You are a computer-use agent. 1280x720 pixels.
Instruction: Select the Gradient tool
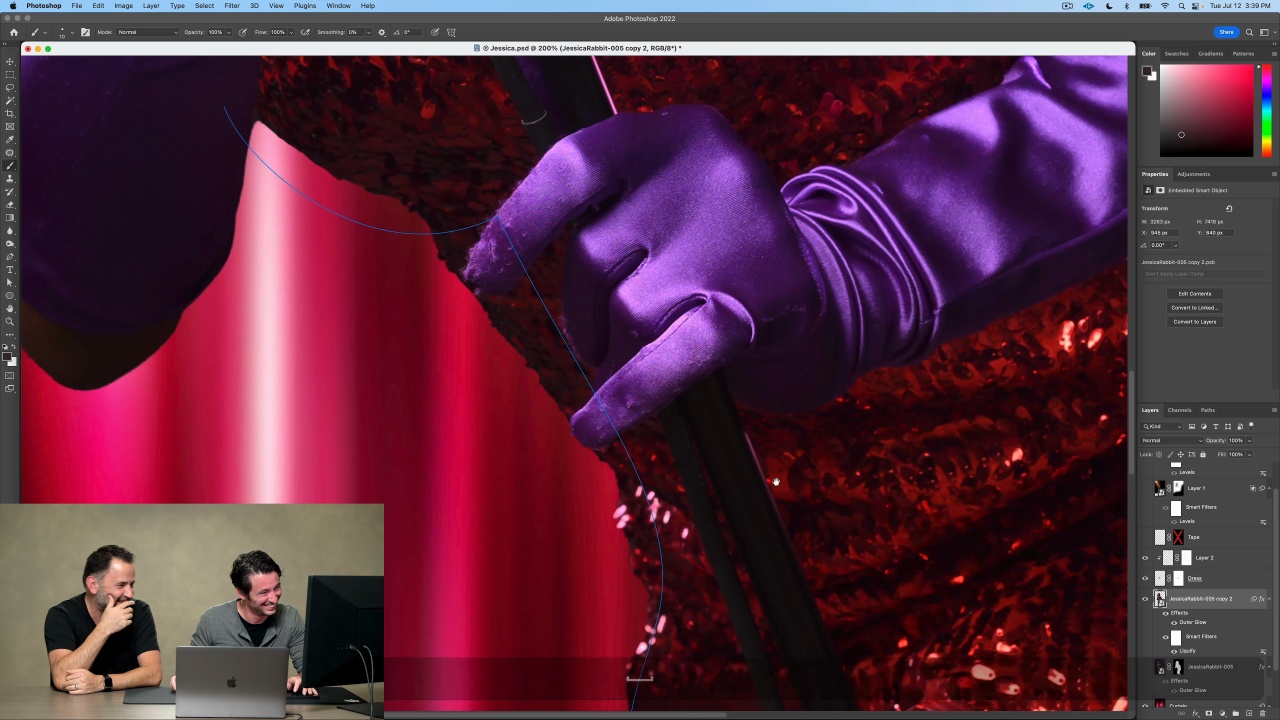tap(10, 218)
